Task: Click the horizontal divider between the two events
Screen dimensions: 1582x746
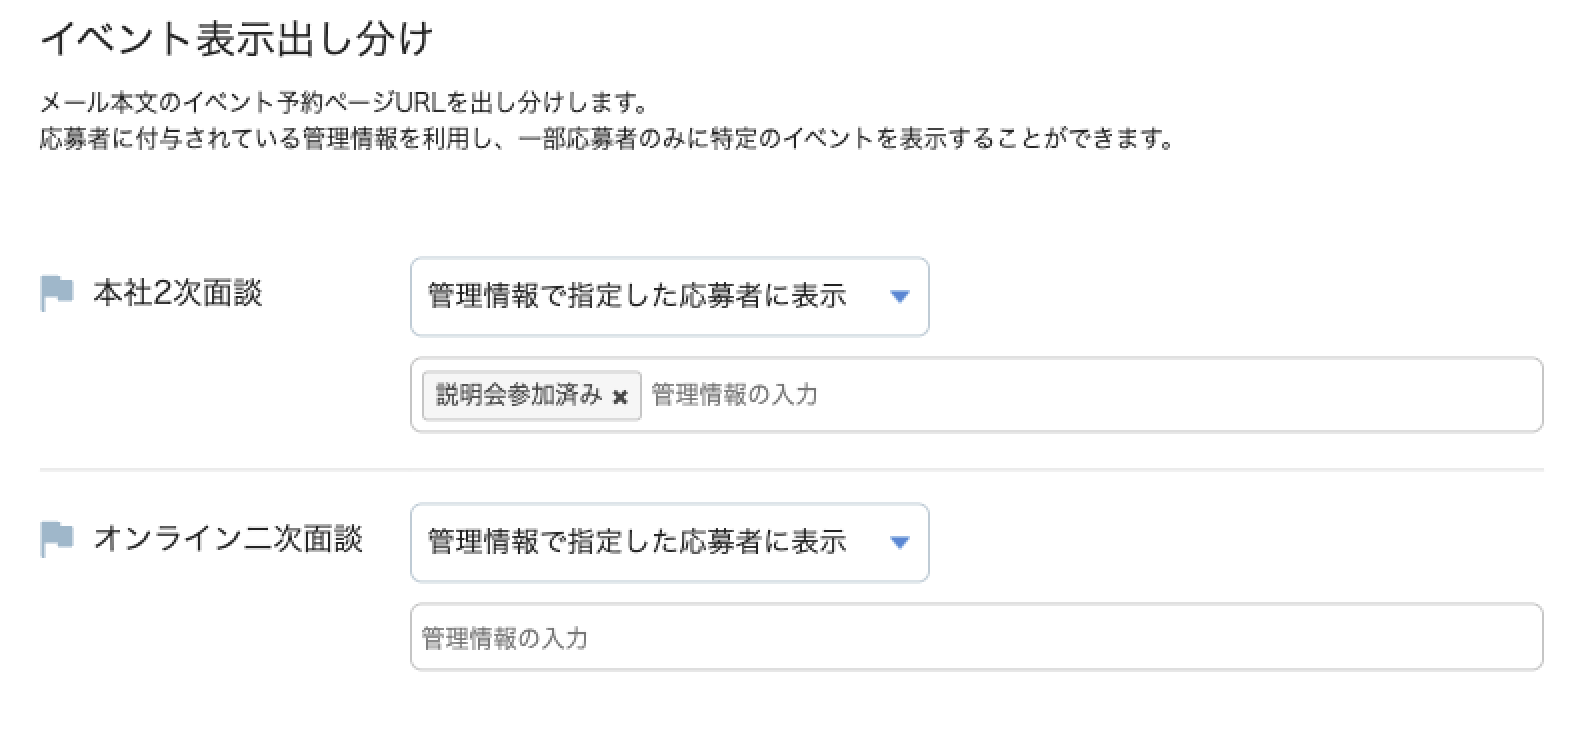Action: click(x=791, y=469)
